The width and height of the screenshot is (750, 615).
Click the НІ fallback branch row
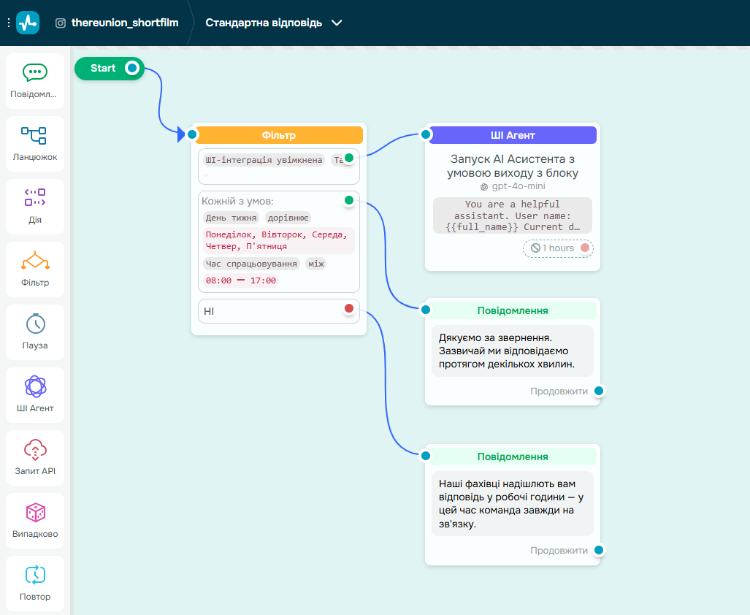[x=279, y=311]
